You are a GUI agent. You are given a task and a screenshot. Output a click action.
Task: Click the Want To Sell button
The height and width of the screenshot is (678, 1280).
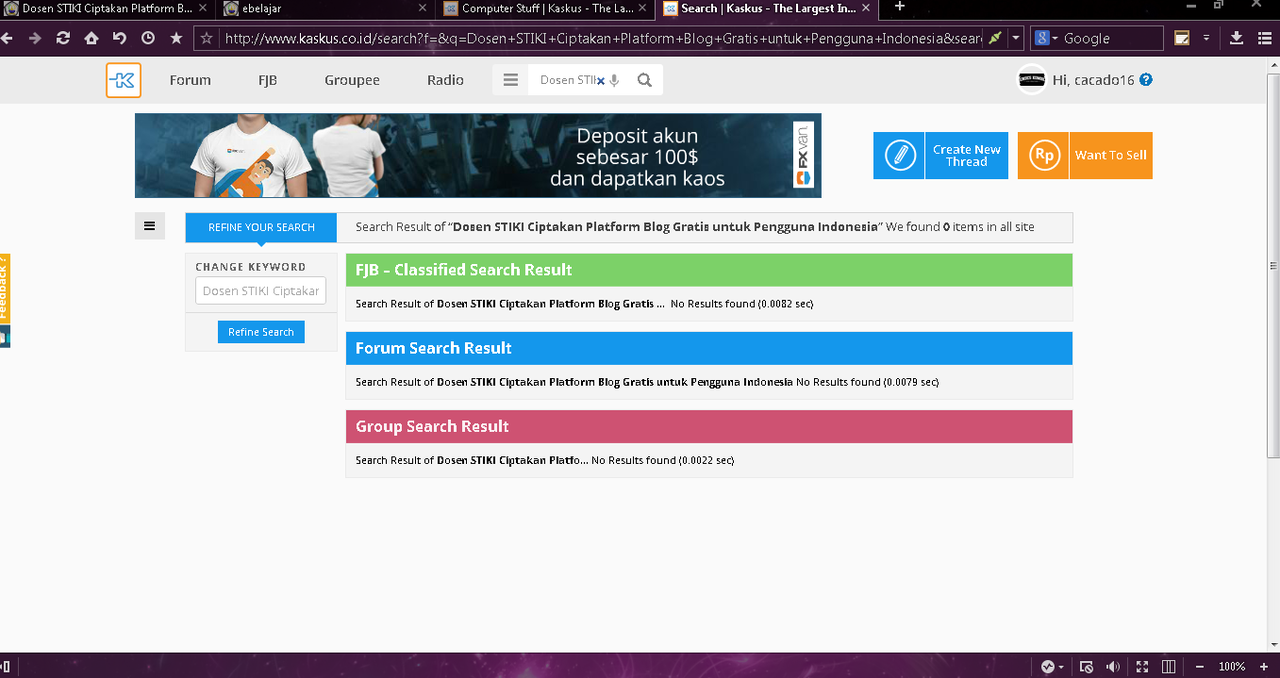[1085, 155]
